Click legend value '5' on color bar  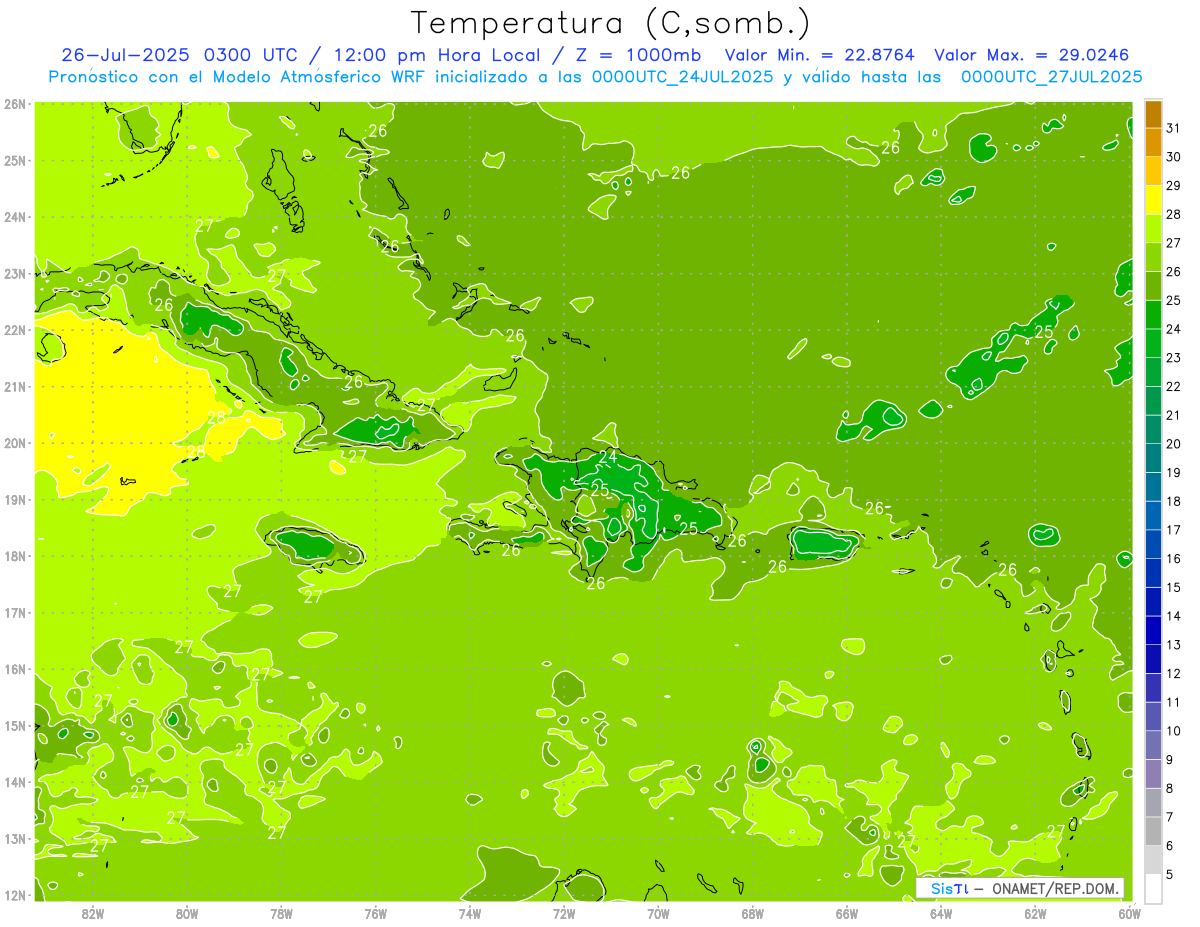click(1170, 874)
